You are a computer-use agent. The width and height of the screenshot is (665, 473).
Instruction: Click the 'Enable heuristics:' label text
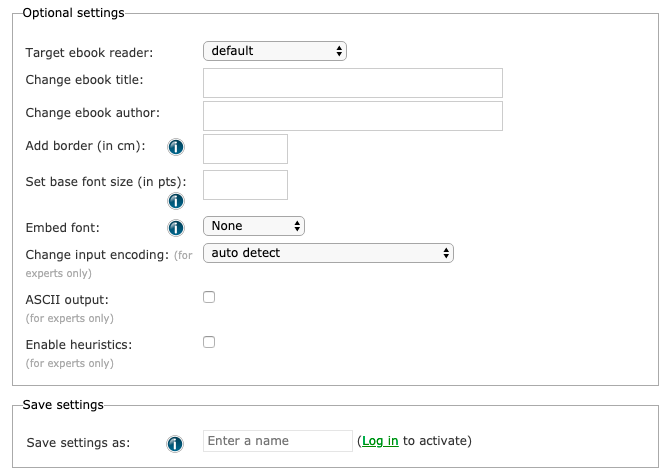click(78, 344)
